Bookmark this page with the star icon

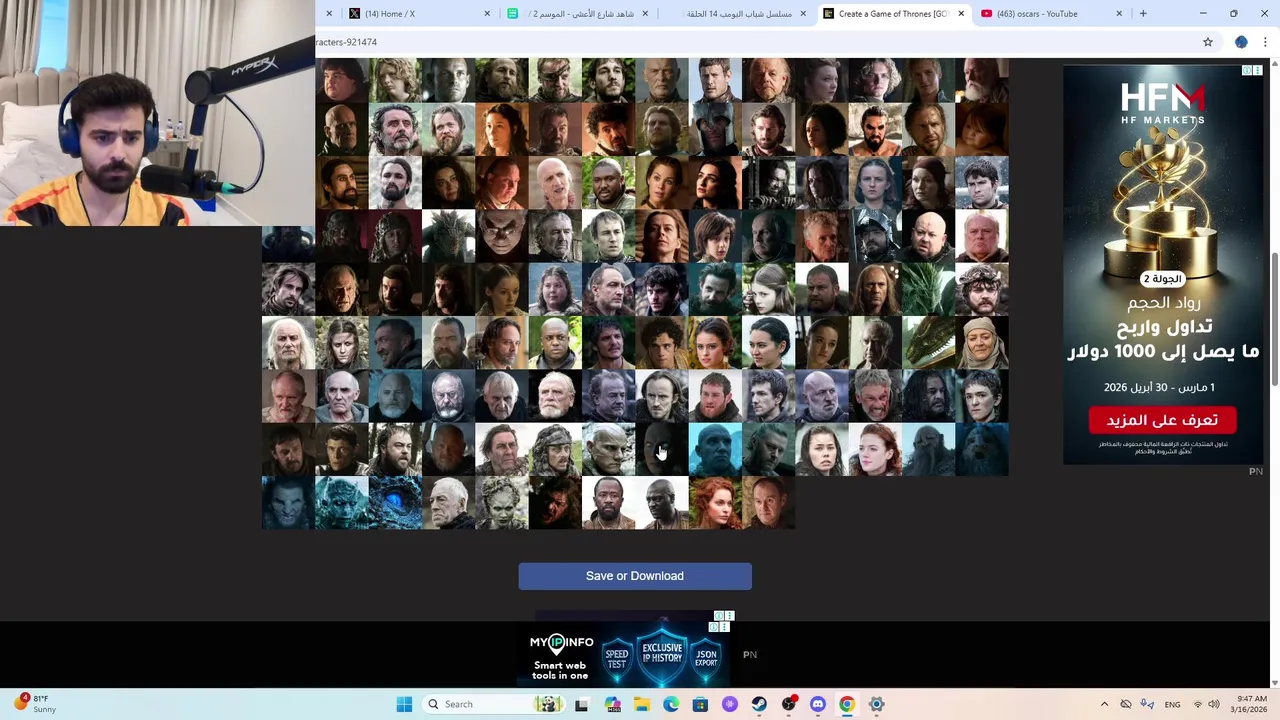1208,42
